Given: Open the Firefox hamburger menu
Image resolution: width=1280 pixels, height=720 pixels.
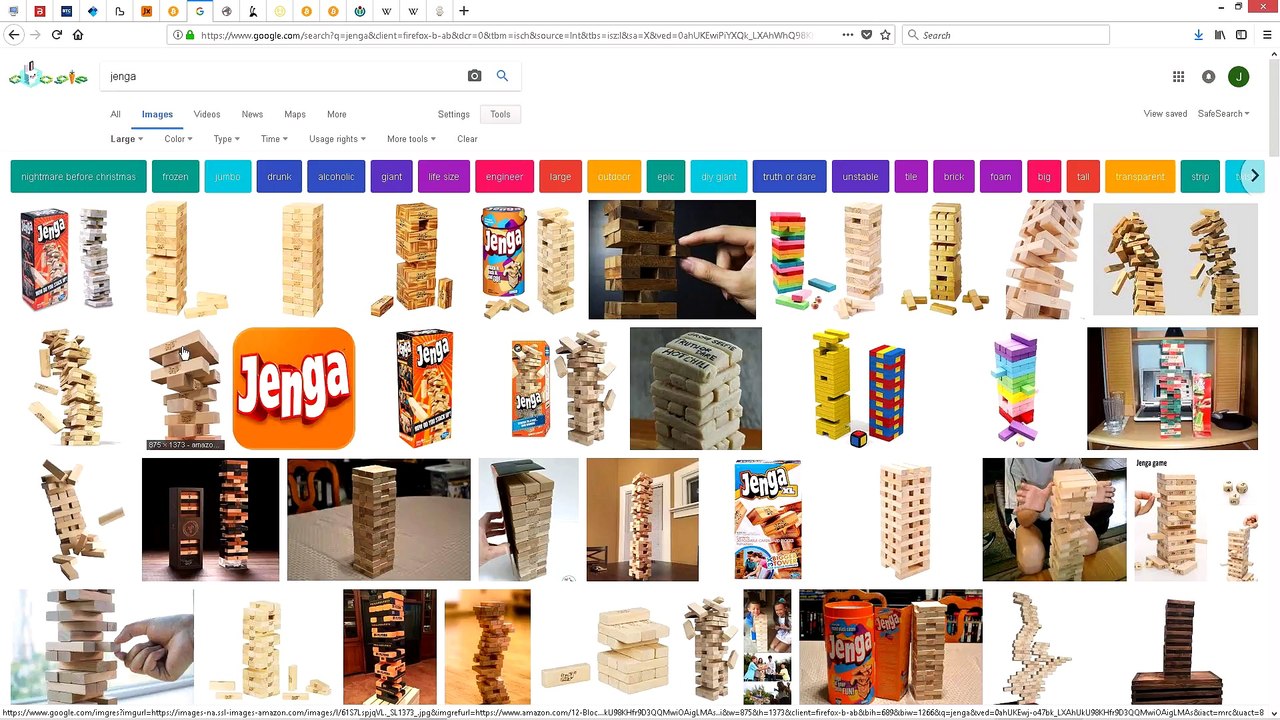Looking at the screenshot, I should pyautogui.click(x=1266, y=35).
